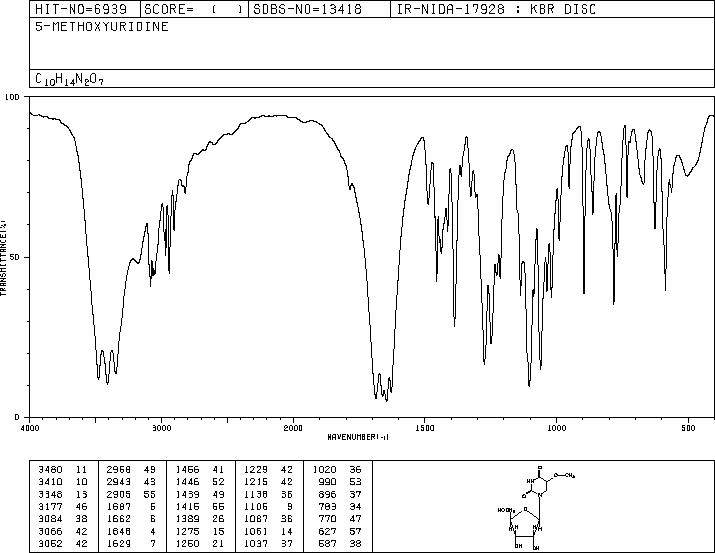Click the transmittance value 53 beside 990

tap(356, 482)
